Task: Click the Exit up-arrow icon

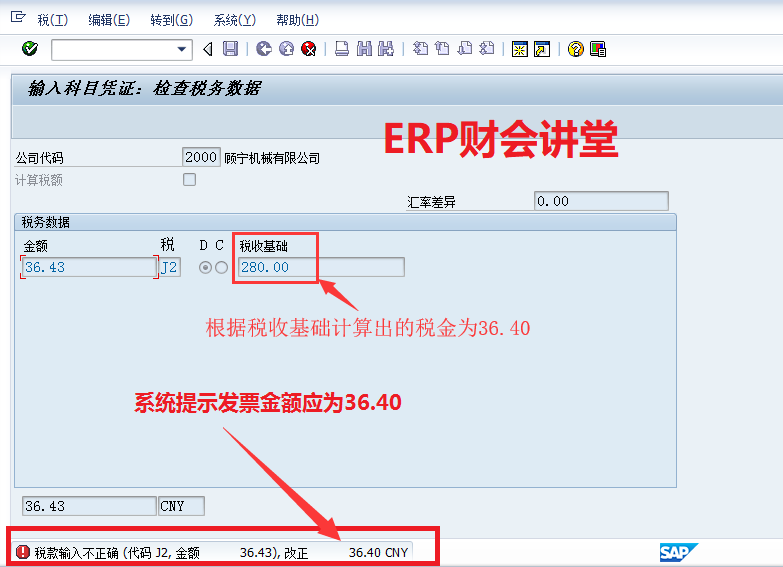Action: coord(286,49)
